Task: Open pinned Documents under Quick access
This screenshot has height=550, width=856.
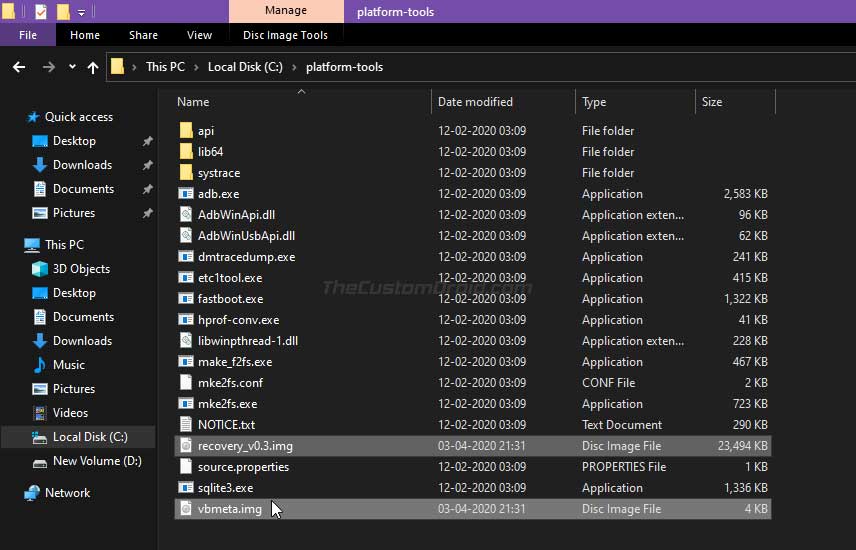Action: pos(84,189)
